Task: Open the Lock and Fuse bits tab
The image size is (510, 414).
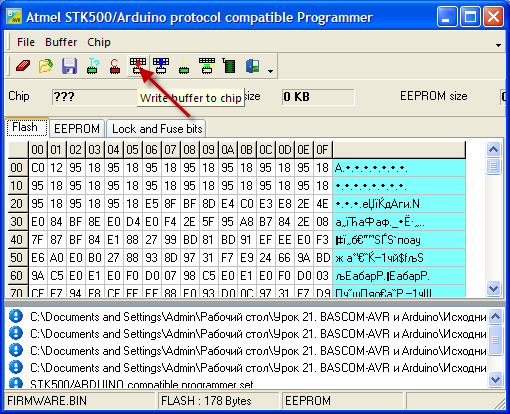Action: [157, 129]
